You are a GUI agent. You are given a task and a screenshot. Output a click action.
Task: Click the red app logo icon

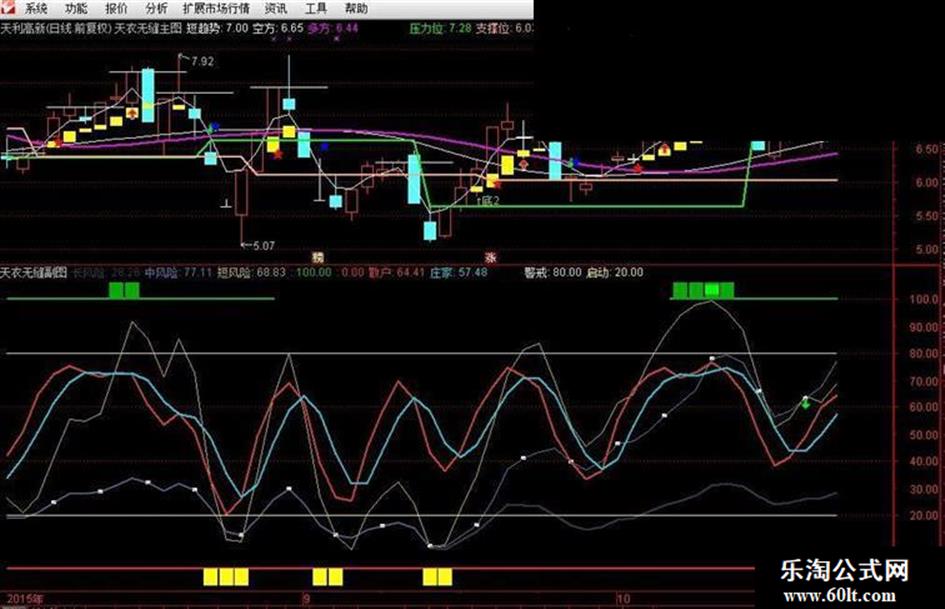tap(8, 8)
